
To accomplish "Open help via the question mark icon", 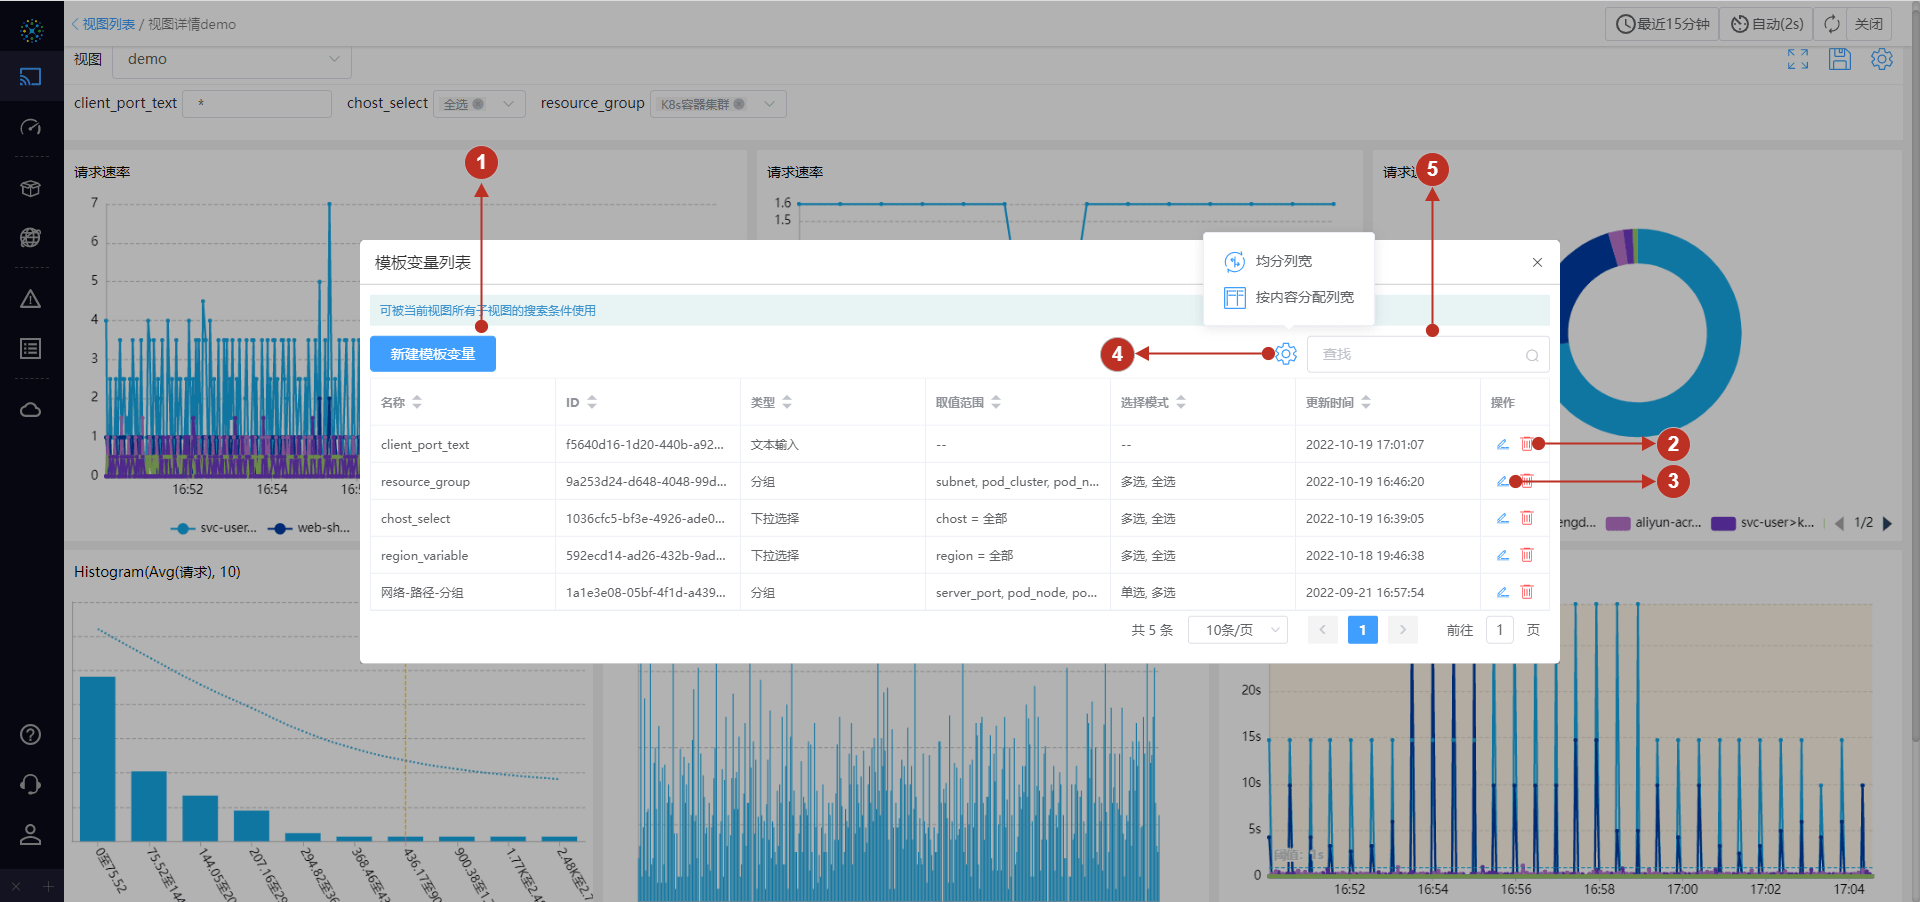I will (31, 735).
